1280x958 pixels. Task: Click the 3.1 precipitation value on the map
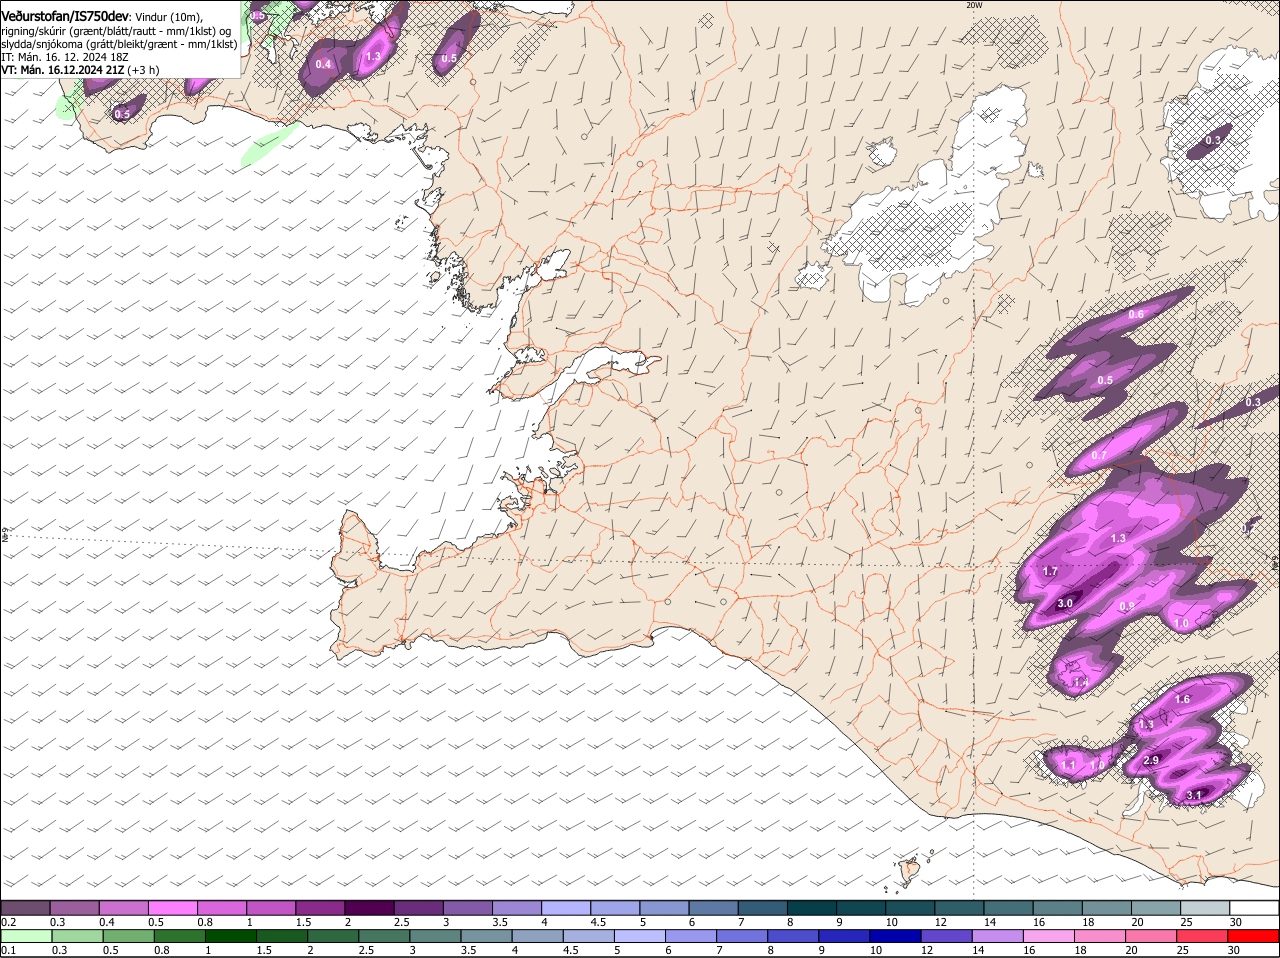click(x=1194, y=796)
